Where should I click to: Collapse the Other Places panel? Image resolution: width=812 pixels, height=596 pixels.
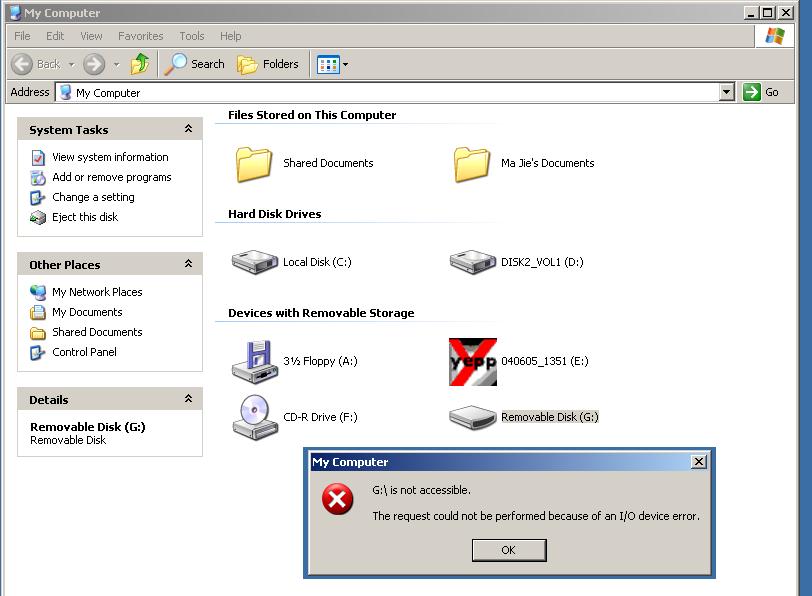point(188,264)
